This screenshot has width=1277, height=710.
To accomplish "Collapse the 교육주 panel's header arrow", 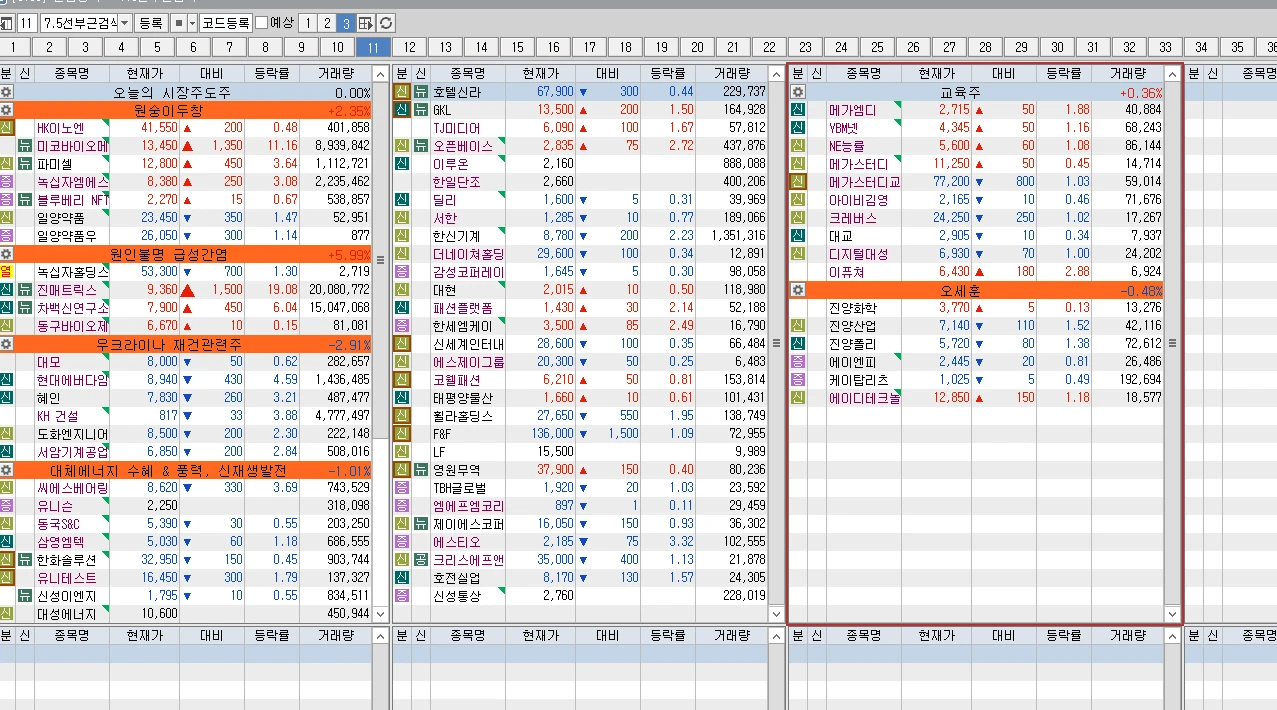I will (x=1172, y=74).
